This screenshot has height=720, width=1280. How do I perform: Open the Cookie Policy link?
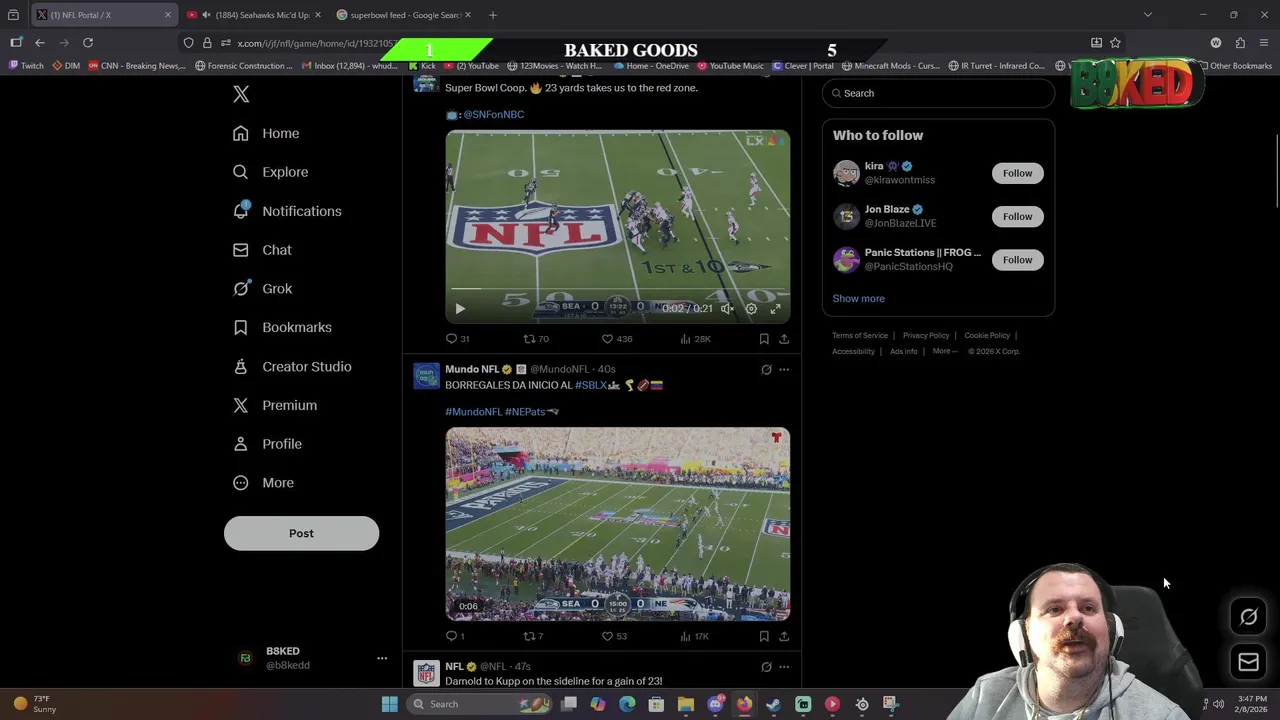pyautogui.click(x=987, y=335)
